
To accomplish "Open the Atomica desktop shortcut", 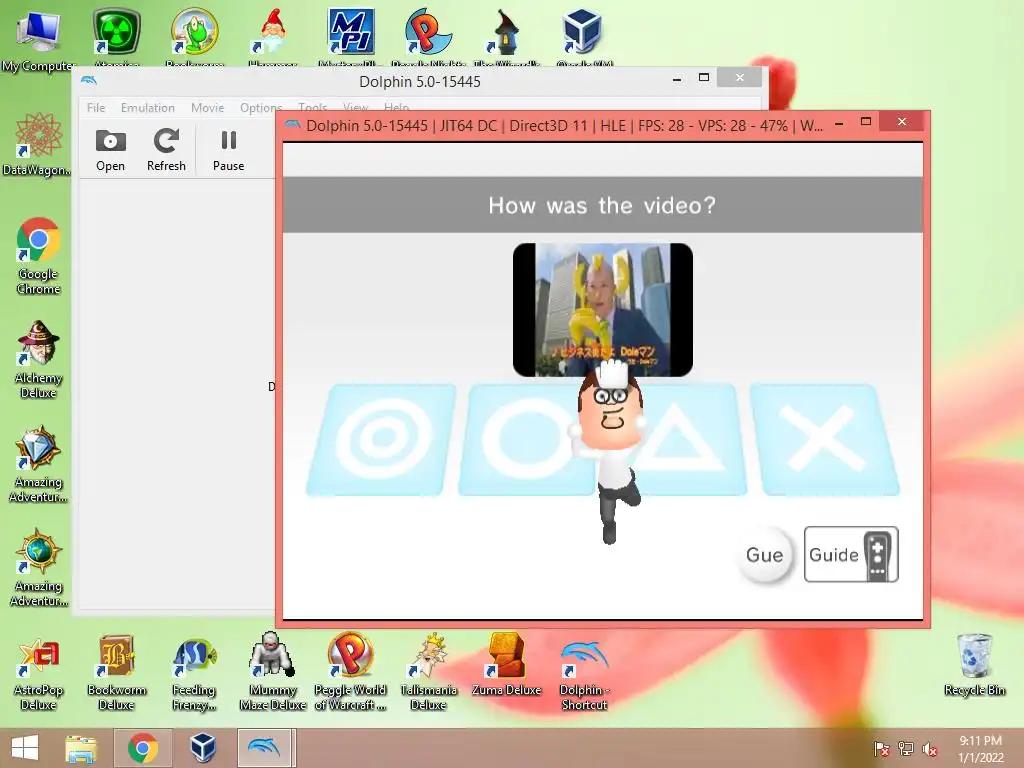I will point(116,37).
